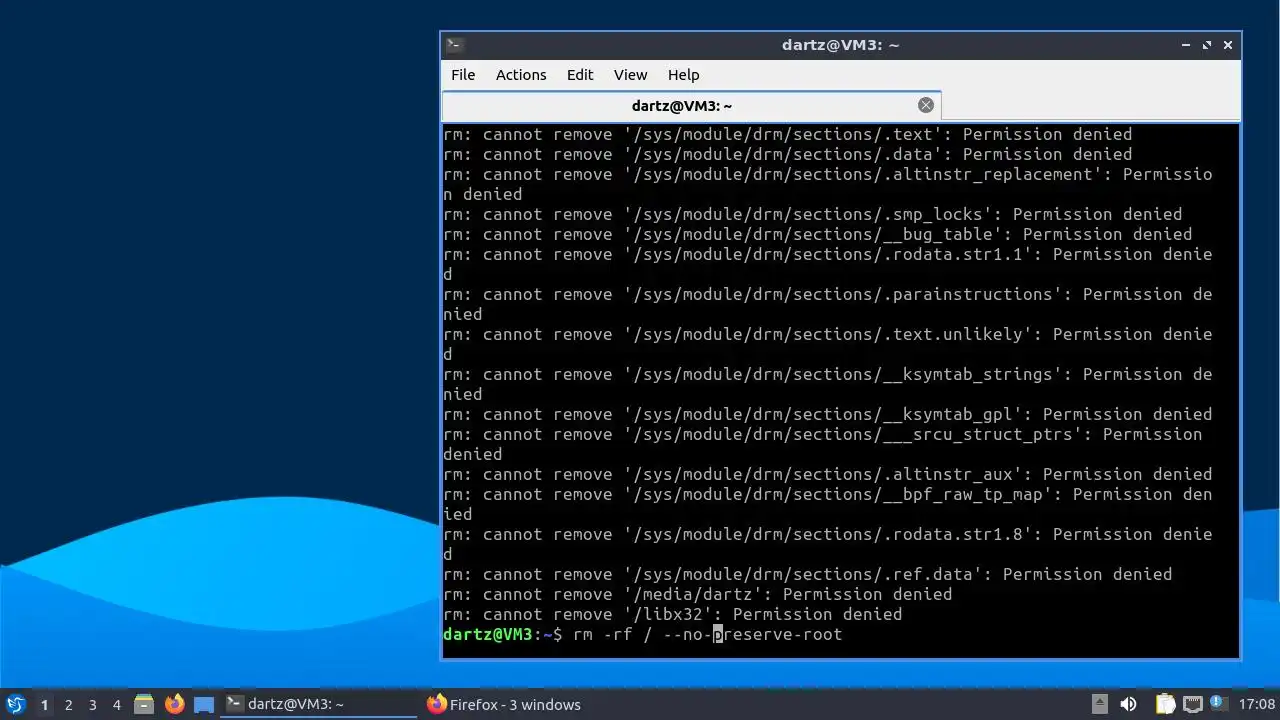Minimize the terminal window
The image size is (1280, 720).
point(1186,45)
